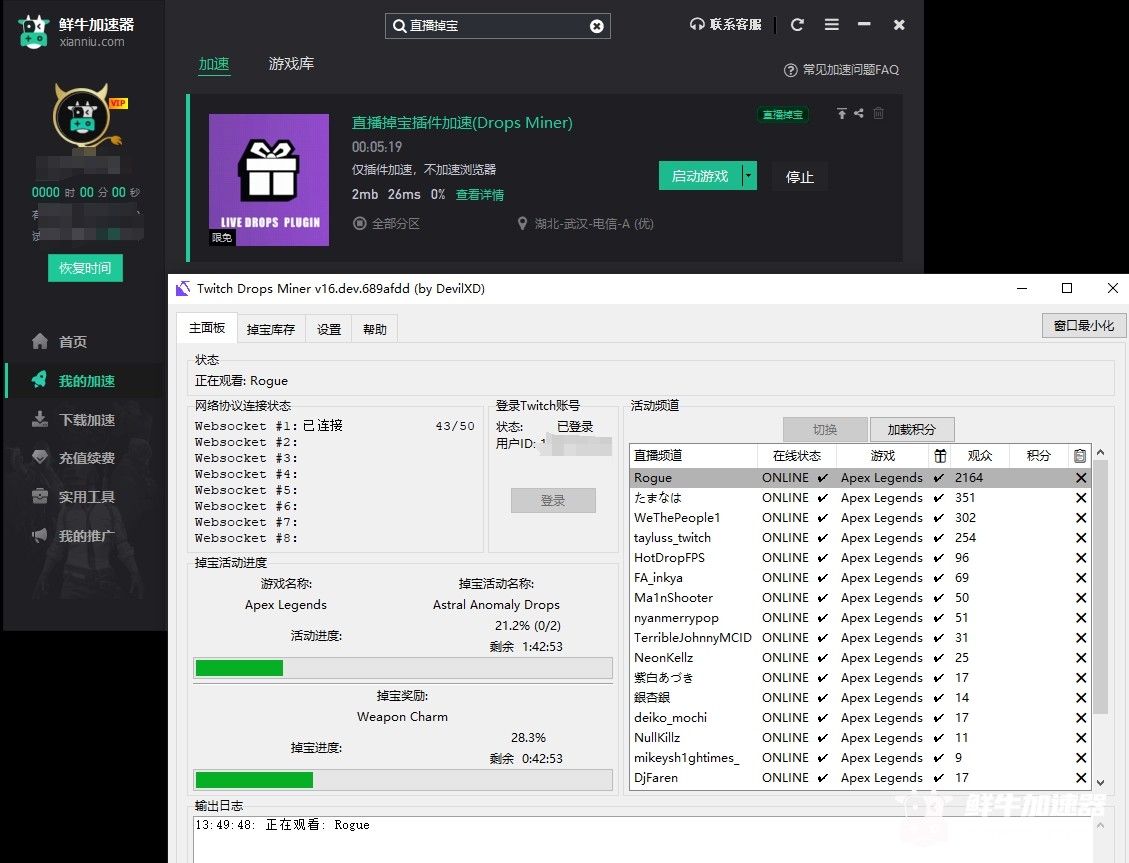Click the location pin icon next to 湖北-武汉-电信-A

click(x=523, y=224)
